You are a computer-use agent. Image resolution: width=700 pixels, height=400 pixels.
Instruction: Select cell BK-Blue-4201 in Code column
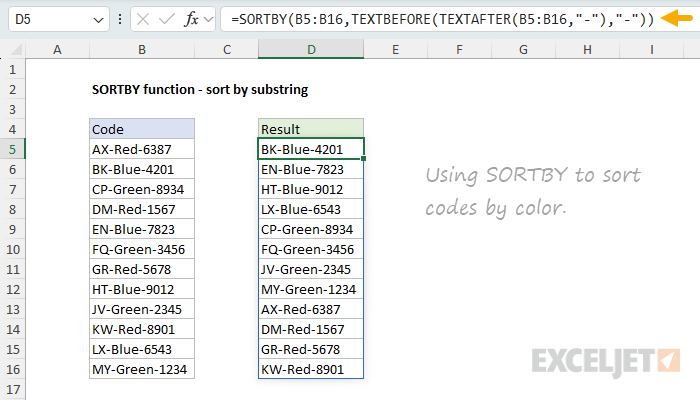click(x=142, y=169)
